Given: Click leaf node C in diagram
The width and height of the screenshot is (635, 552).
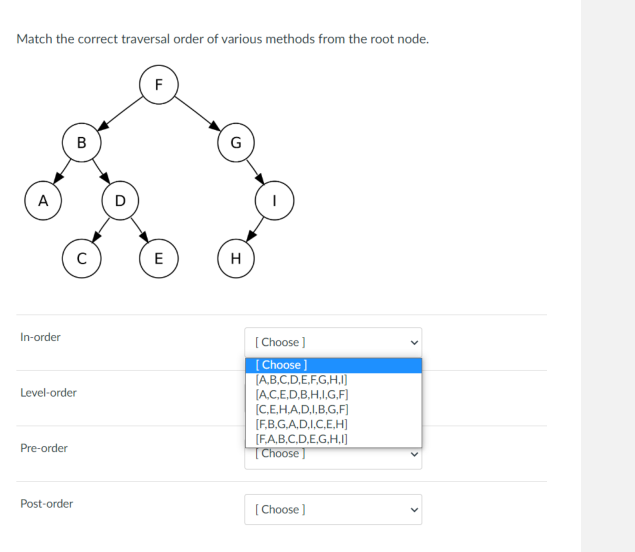Looking at the screenshot, I should [x=82, y=258].
